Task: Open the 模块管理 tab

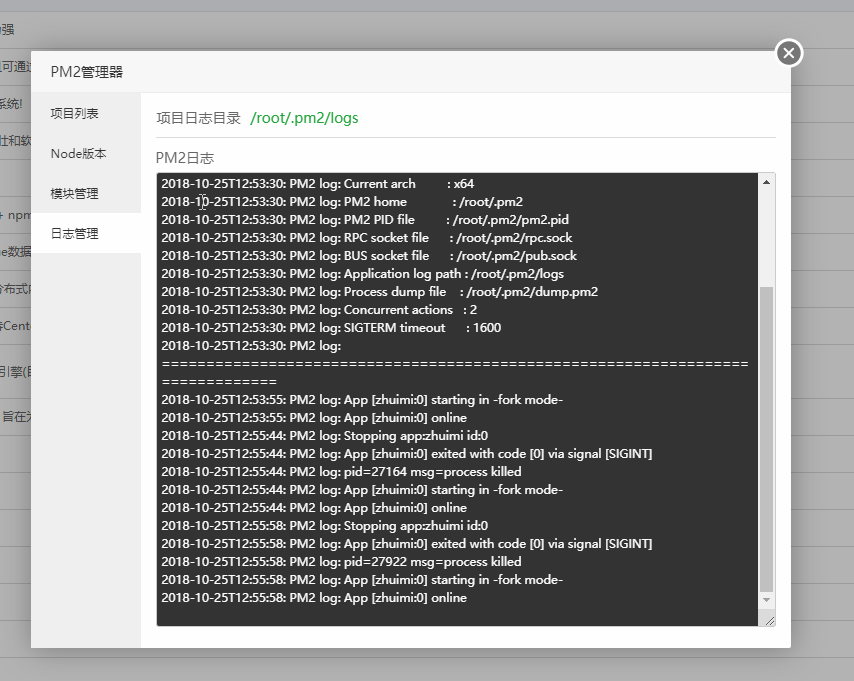Action: pos(86,193)
